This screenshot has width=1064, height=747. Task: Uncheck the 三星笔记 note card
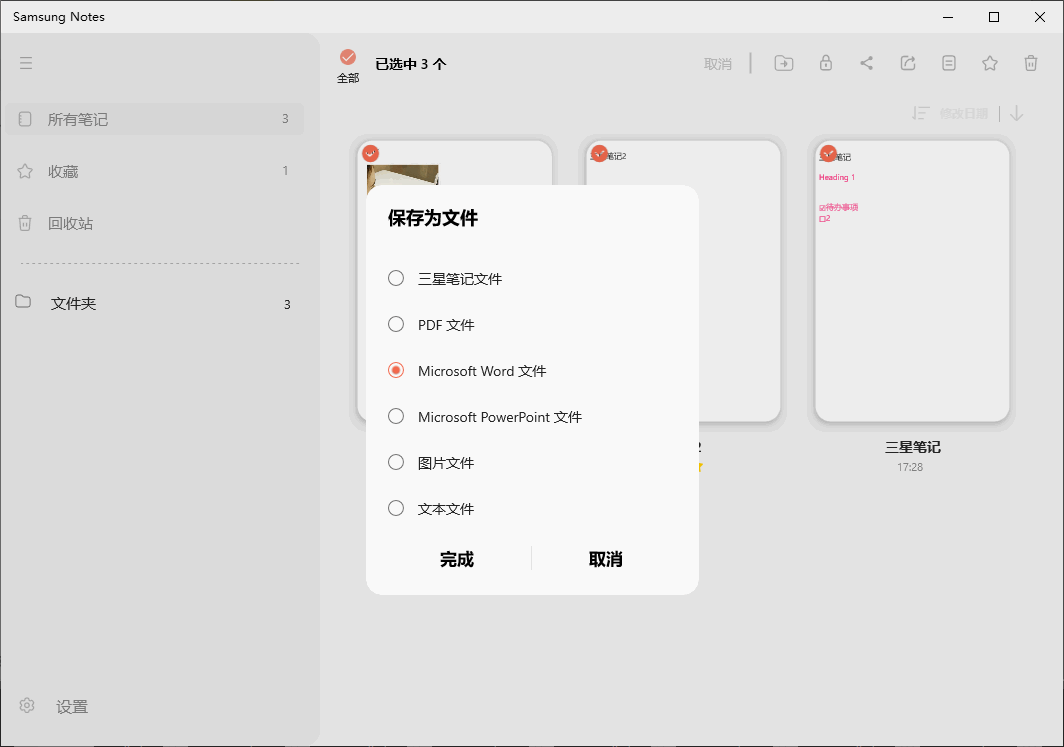click(x=829, y=153)
